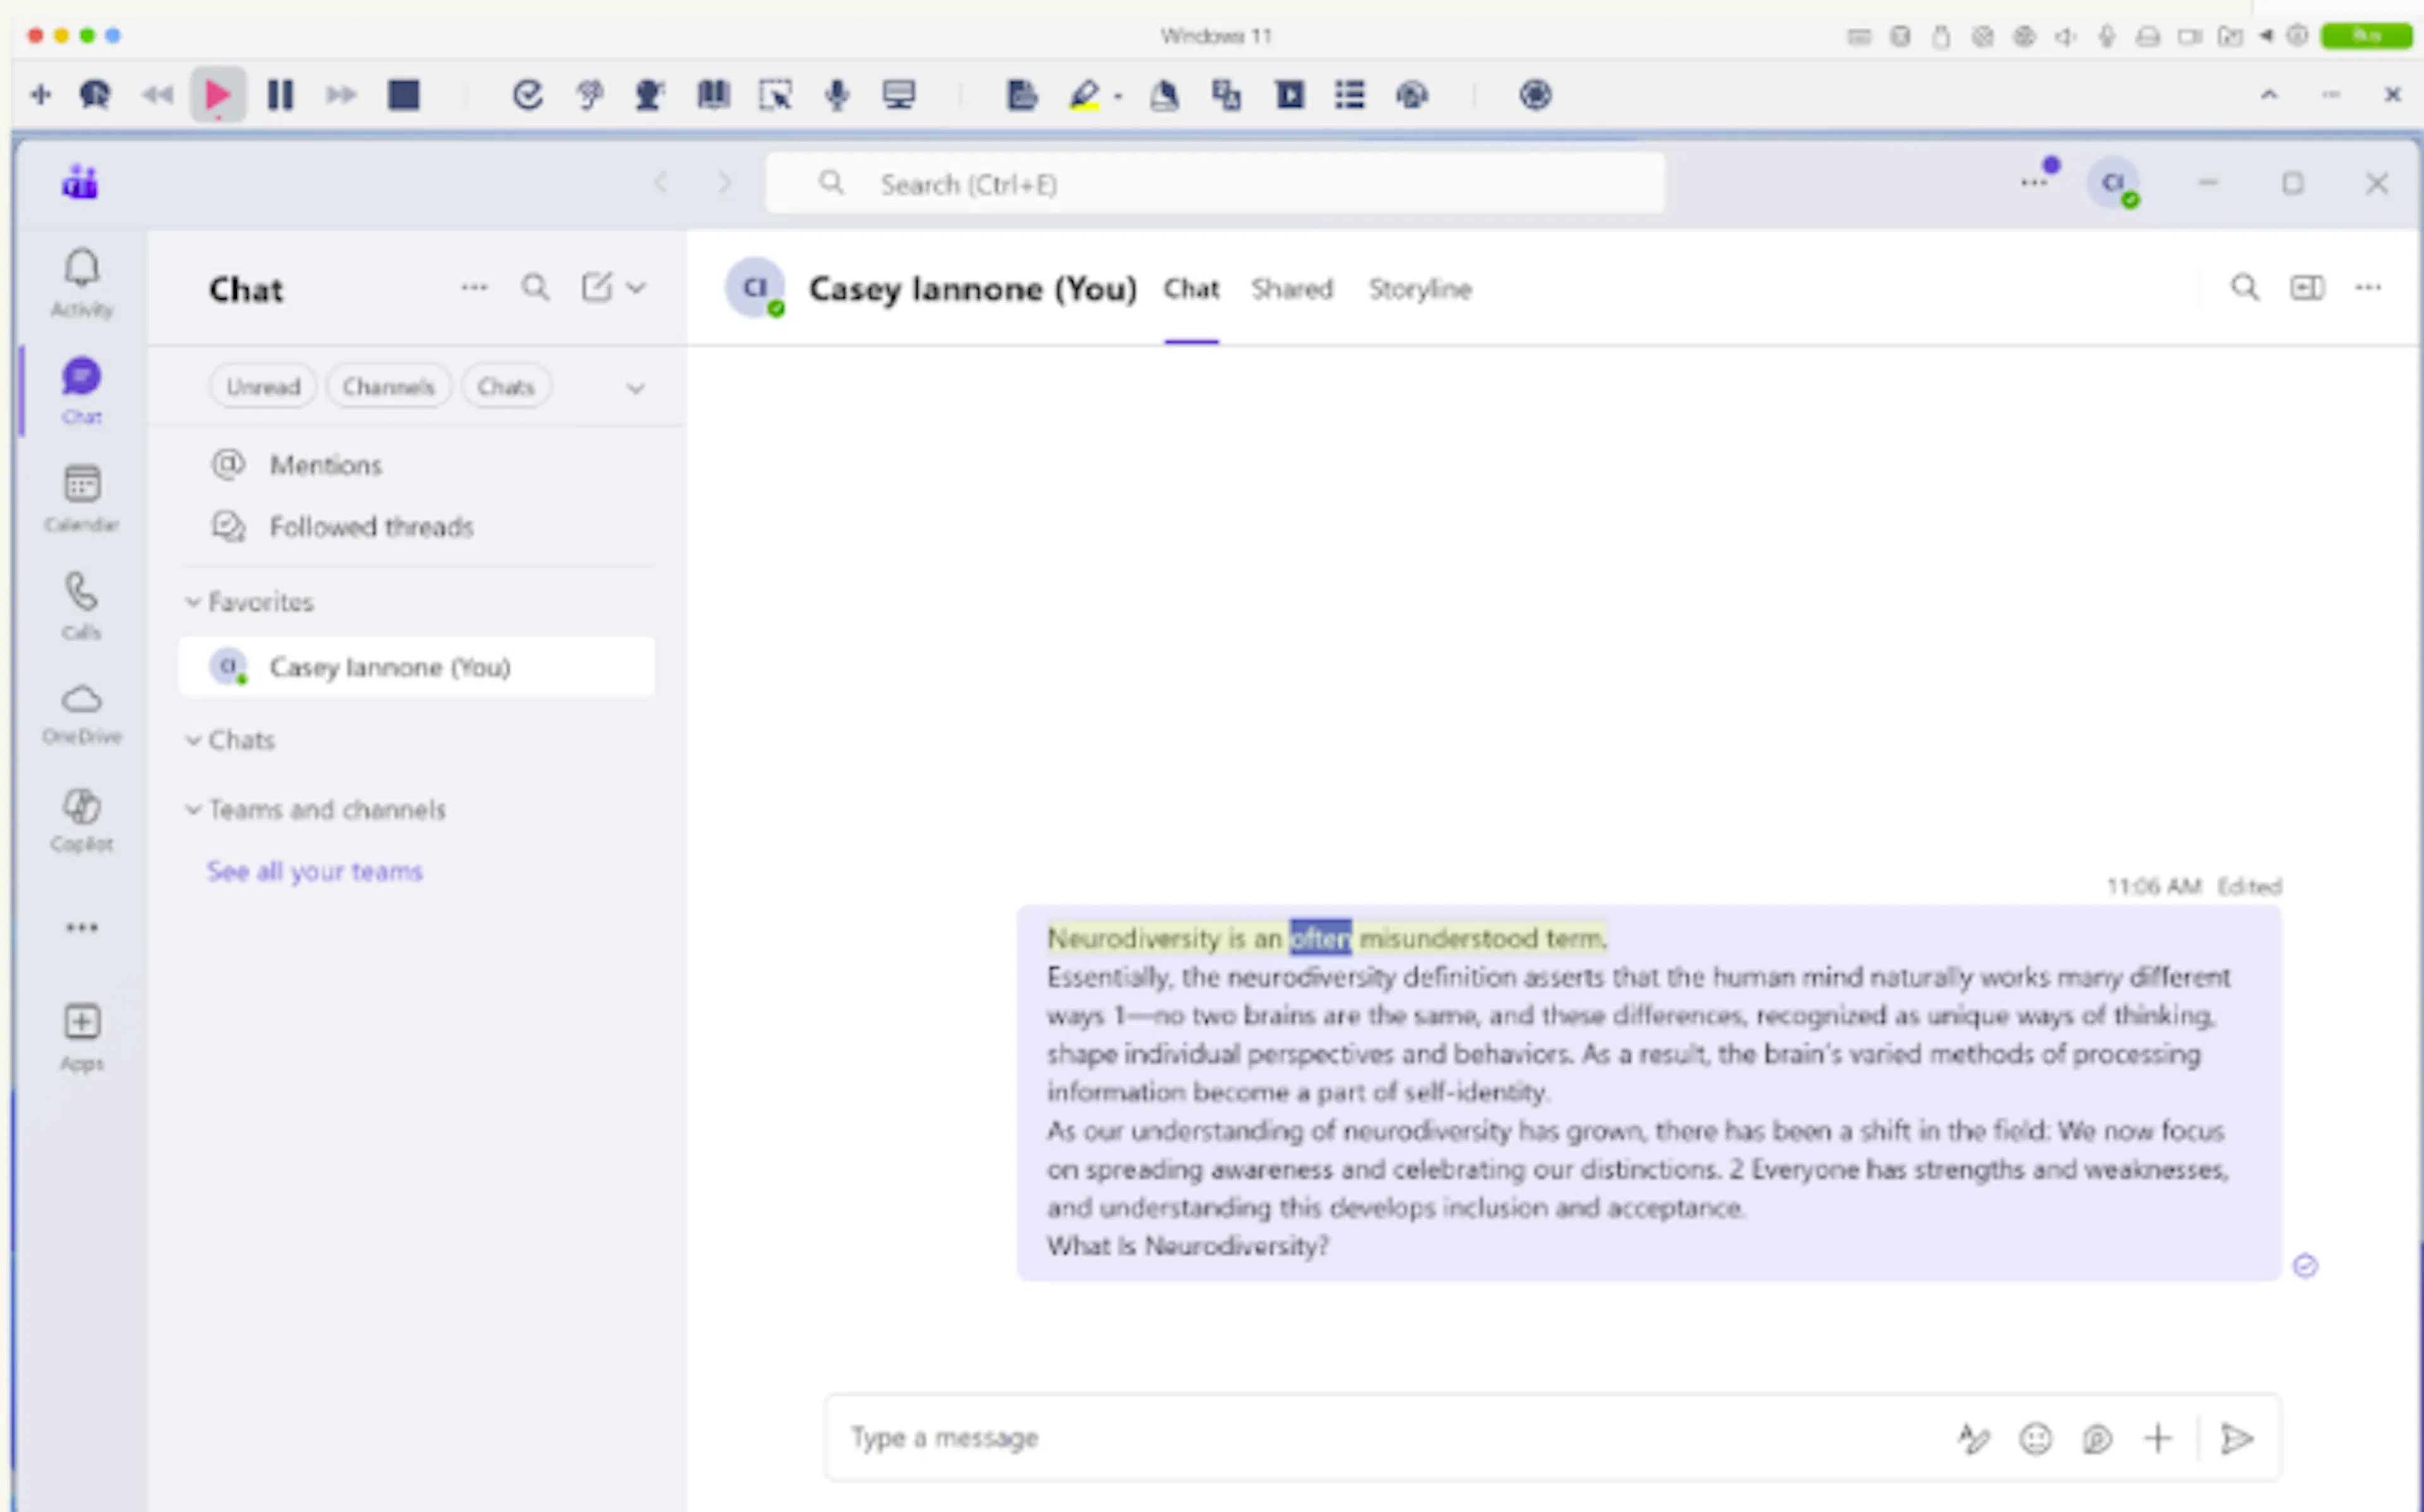The height and width of the screenshot is (1512, 2424).
Task: Collapse the Teams and channels section
Action: pyautogui.click(x=316, y=809)
